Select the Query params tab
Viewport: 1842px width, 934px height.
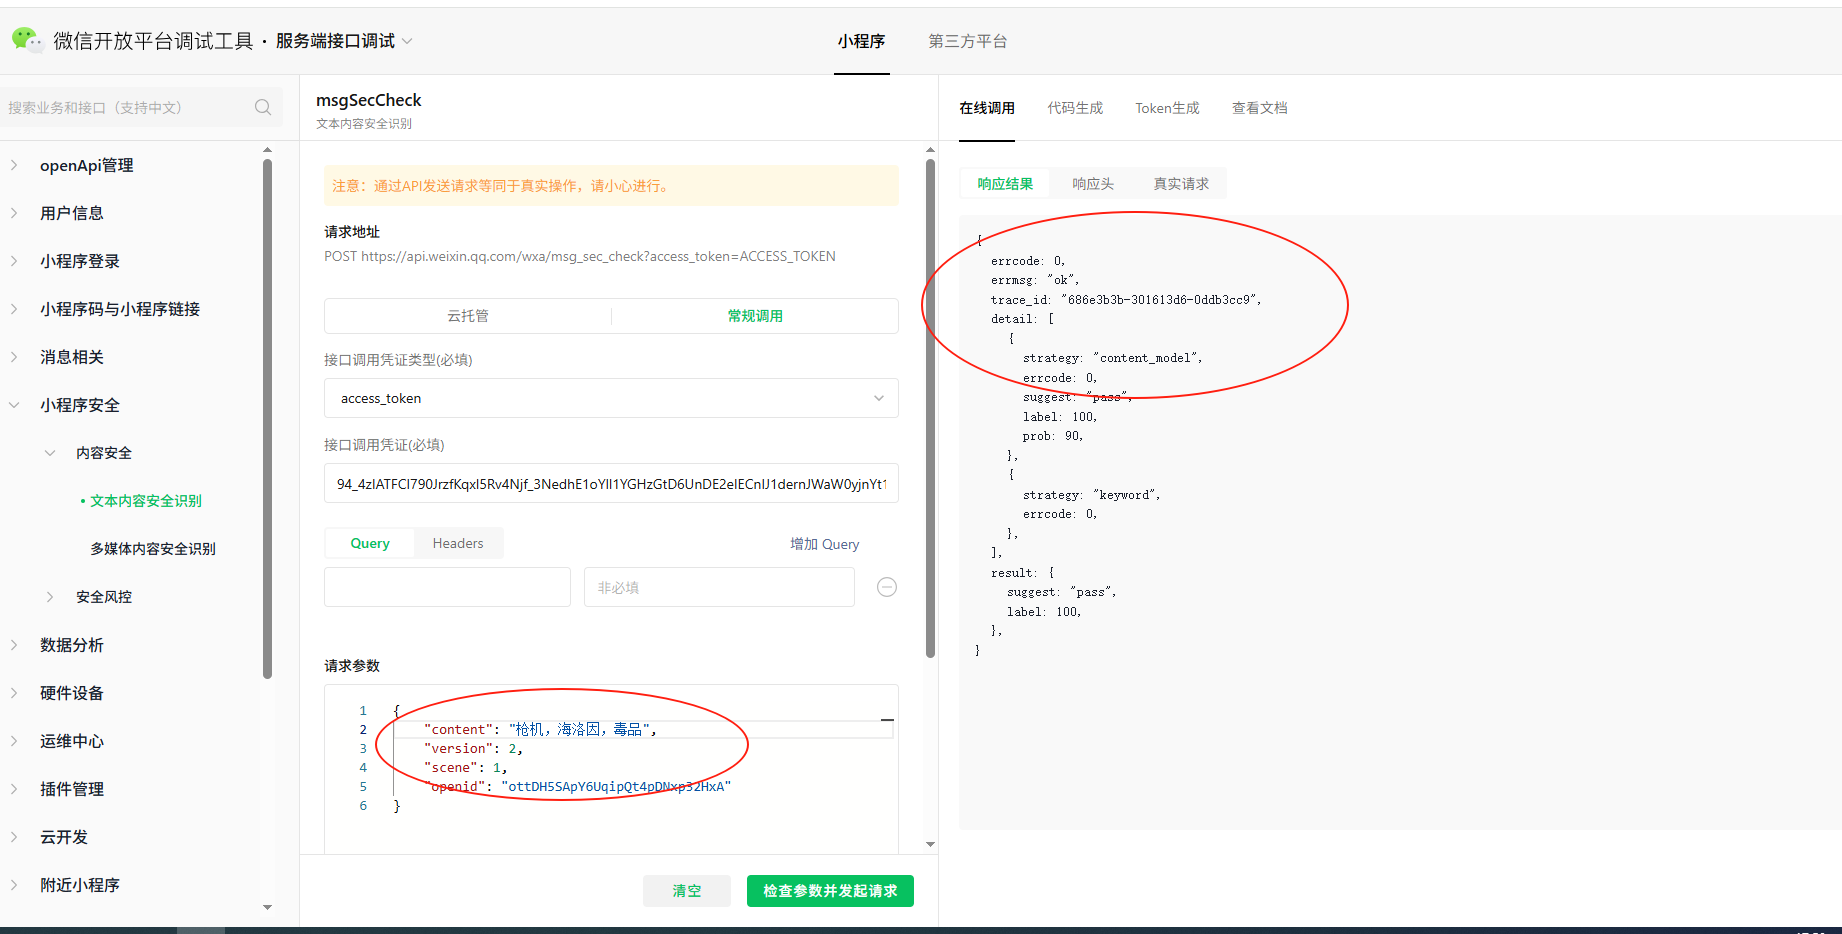[x=370, y=543]
